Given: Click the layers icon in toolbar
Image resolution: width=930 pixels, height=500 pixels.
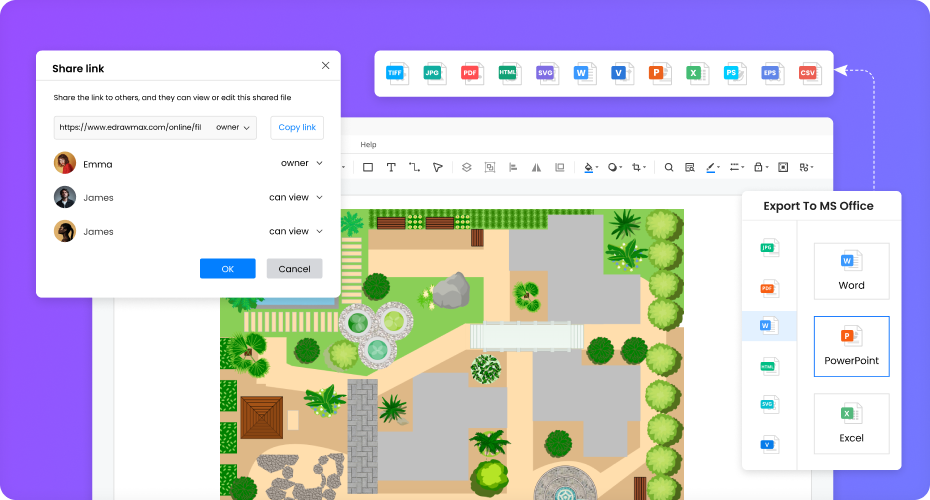Looking at the screenshot, I should 466,167.
